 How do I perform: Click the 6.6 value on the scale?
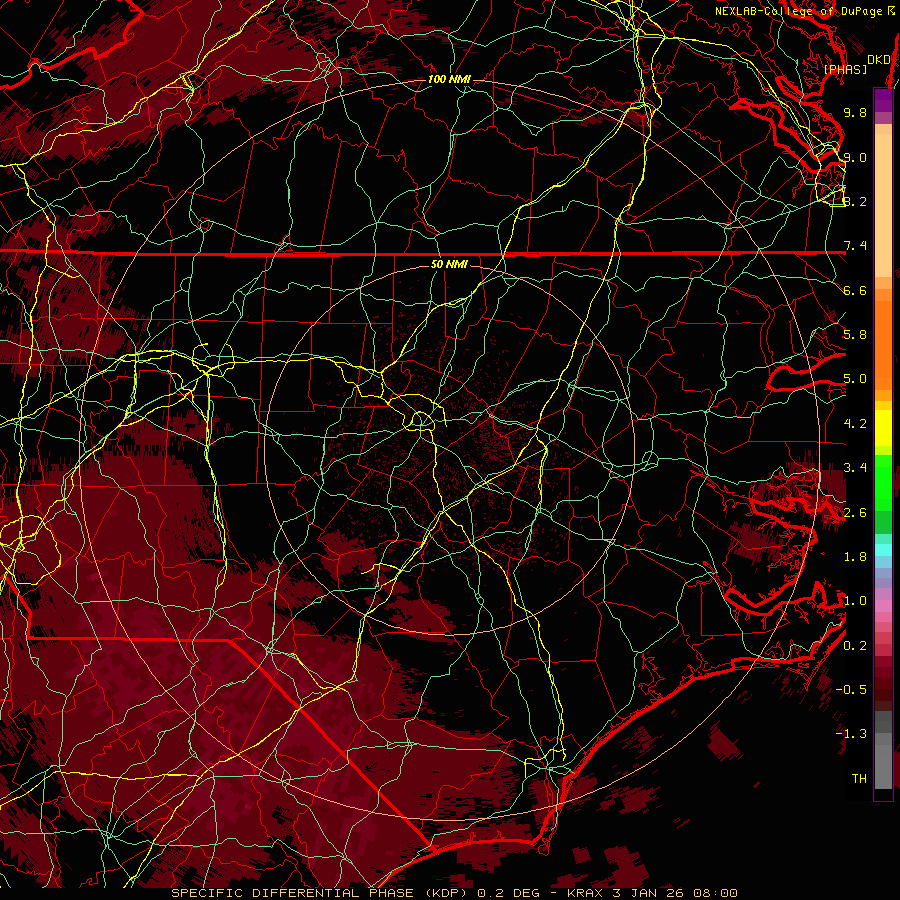pos(855,290)
